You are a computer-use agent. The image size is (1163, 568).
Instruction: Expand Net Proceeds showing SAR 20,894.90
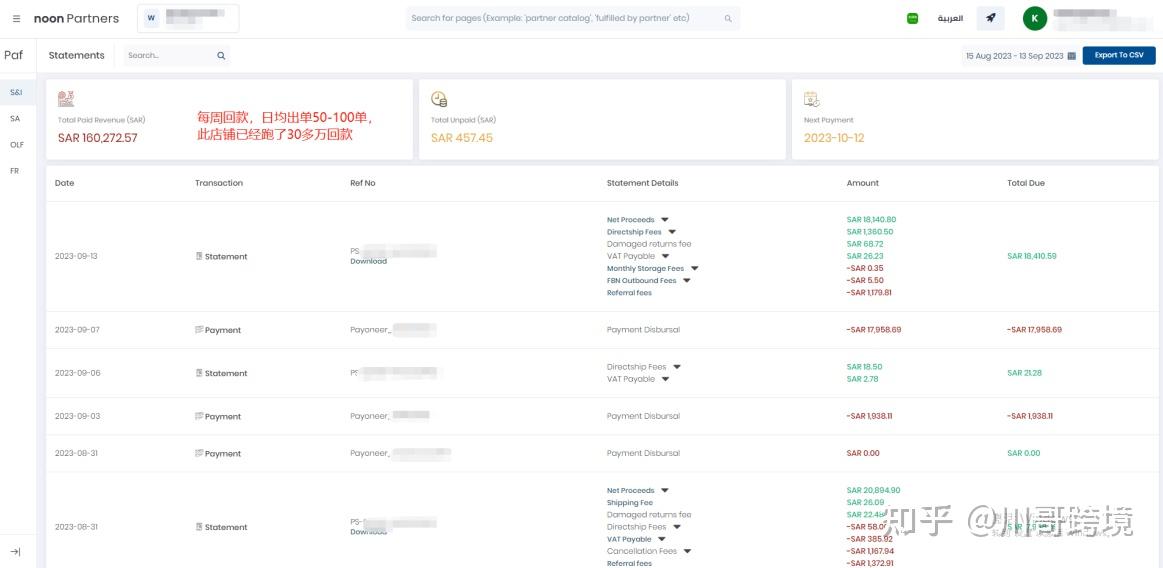(x=665, y=490)
